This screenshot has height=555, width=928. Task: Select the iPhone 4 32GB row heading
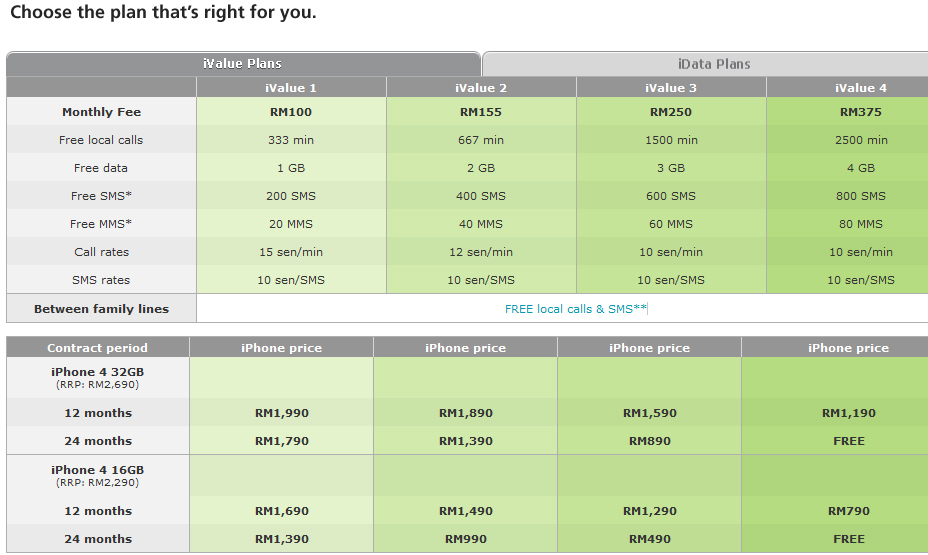pyautogui.click(x=98, y=377)
